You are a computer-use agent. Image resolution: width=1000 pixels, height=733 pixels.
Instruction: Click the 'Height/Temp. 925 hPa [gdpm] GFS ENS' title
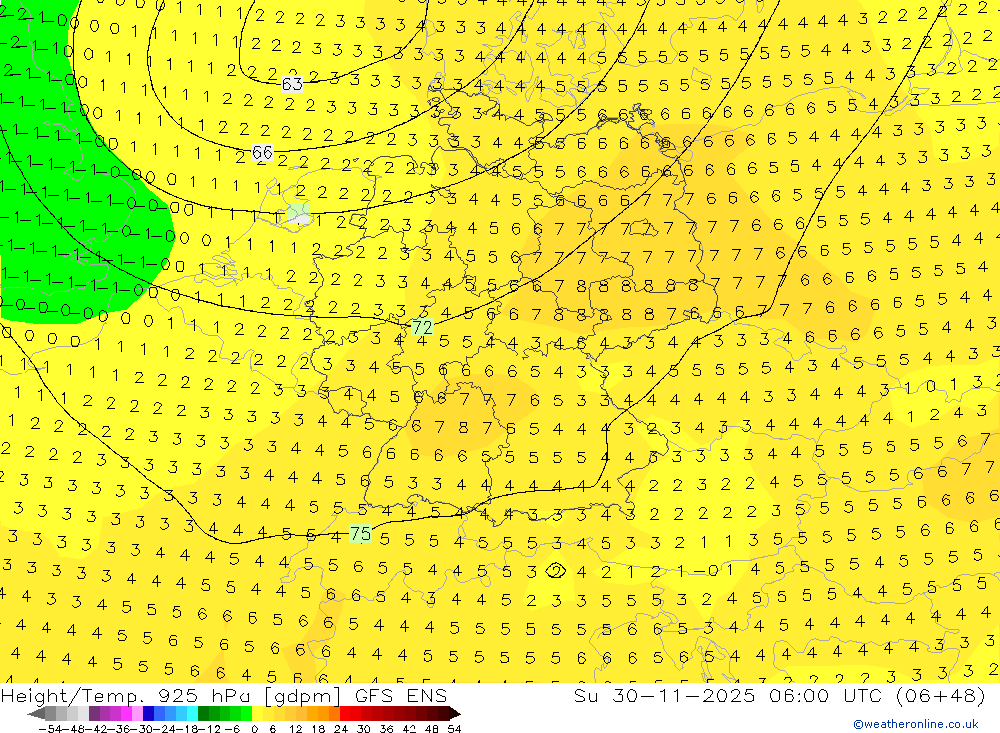(224, 695)
